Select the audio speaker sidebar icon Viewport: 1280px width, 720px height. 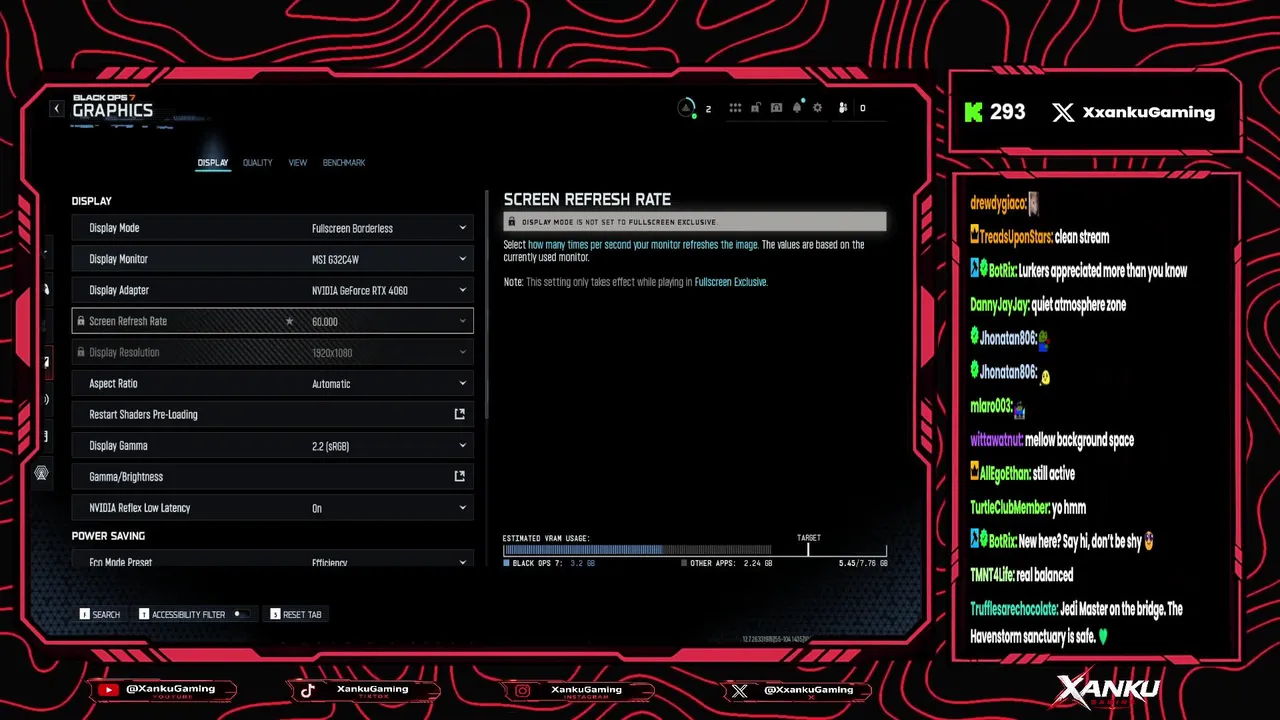(45, 399)
